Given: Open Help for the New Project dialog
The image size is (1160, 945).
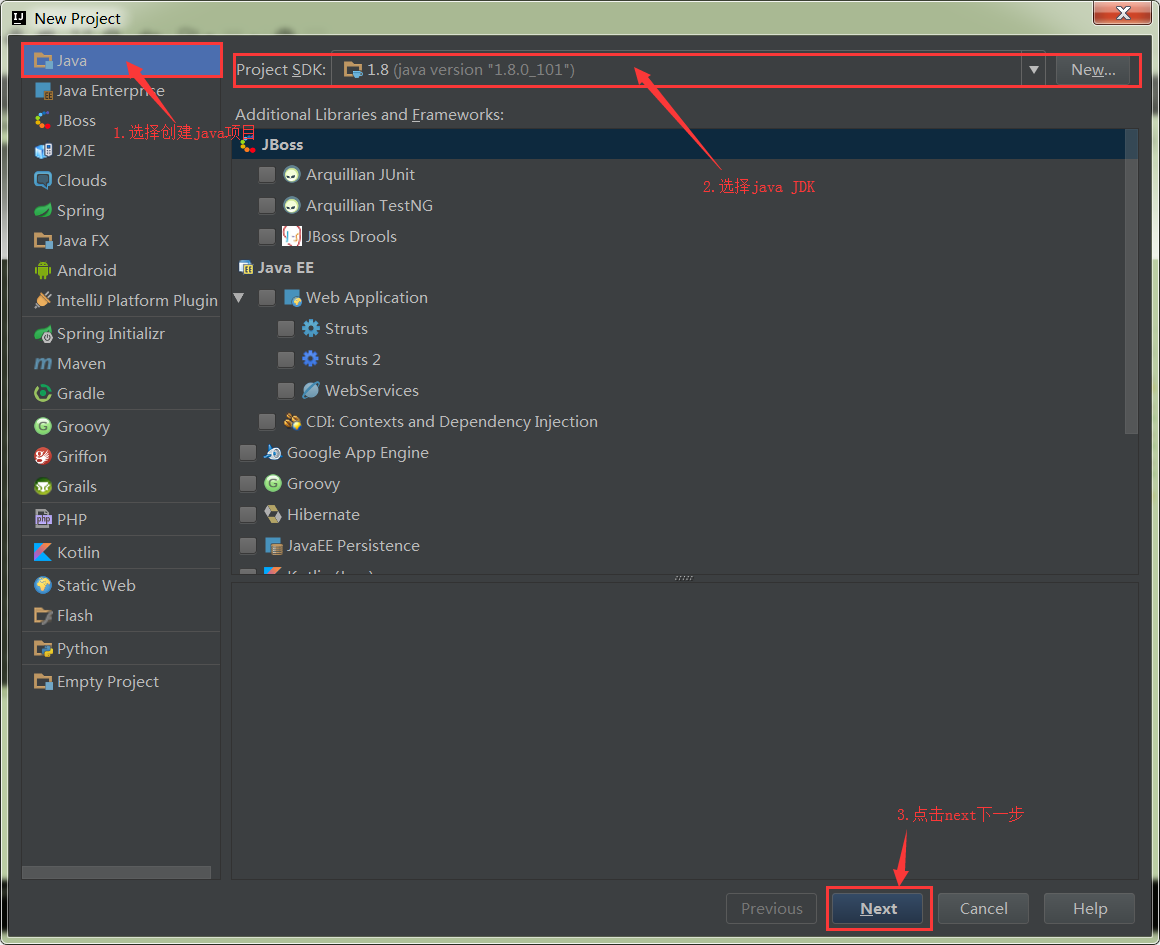Looking at the screenshot, I should pyautogui.click(x=1090, y=909).
